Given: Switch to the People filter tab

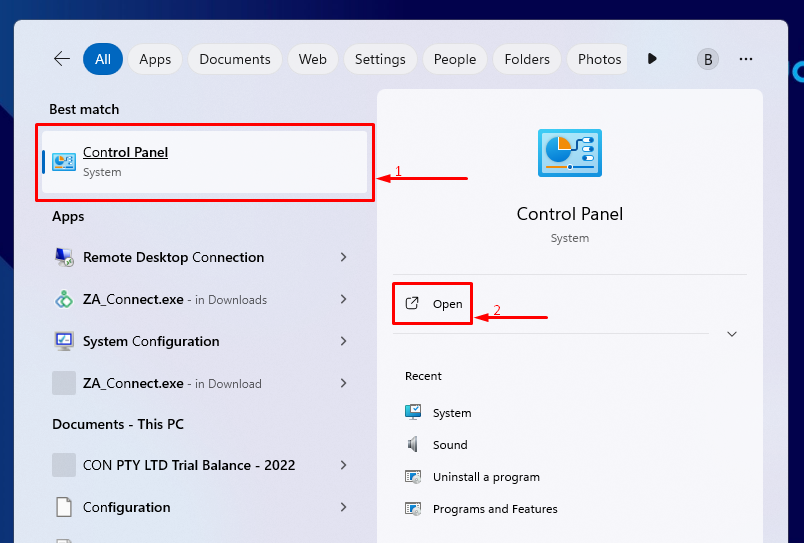Looking at the screenshot, I should [x=455, y=59].
